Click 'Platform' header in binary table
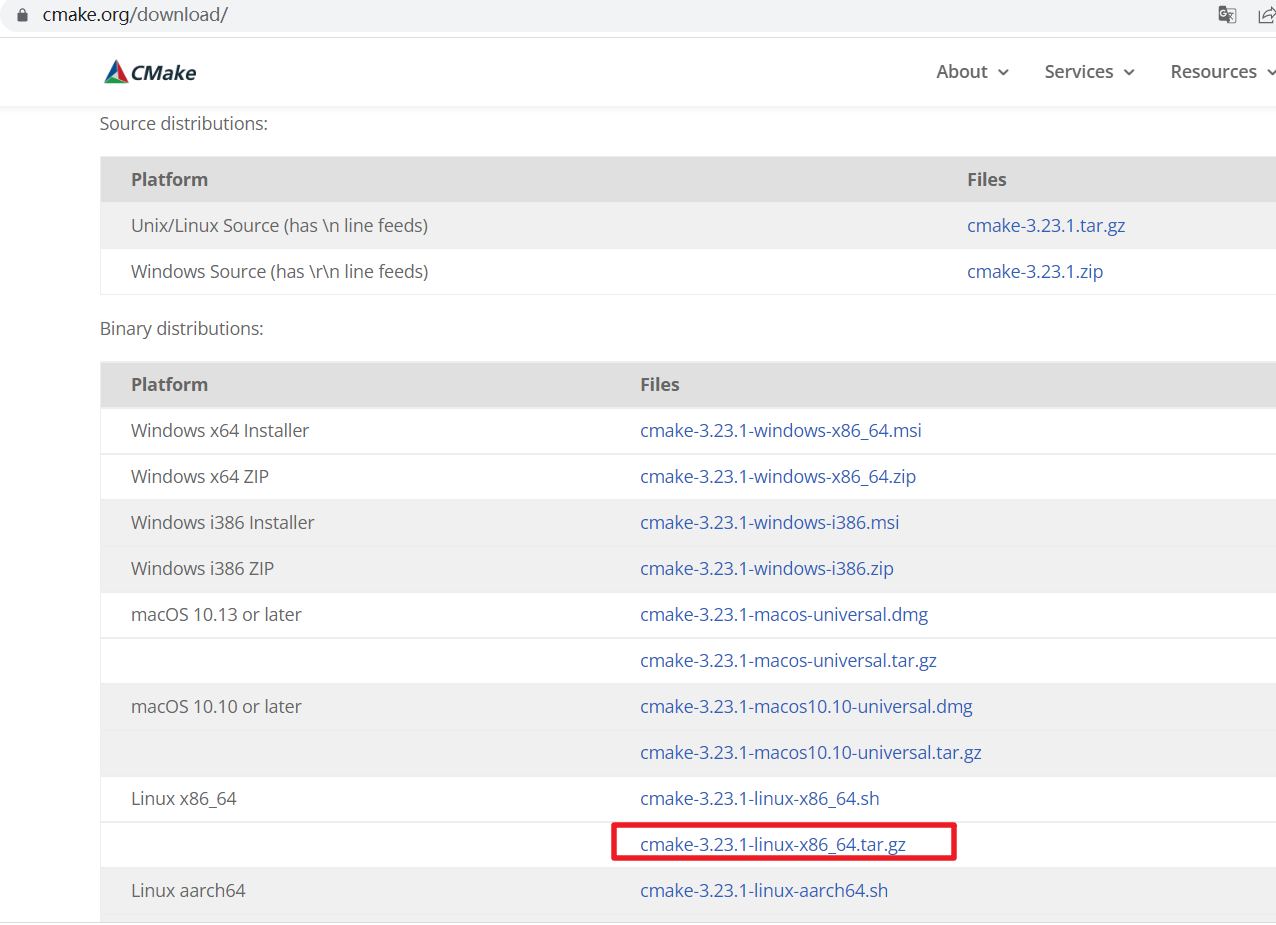The width and height of the screenshot is (1276, 925). point(169,385)
